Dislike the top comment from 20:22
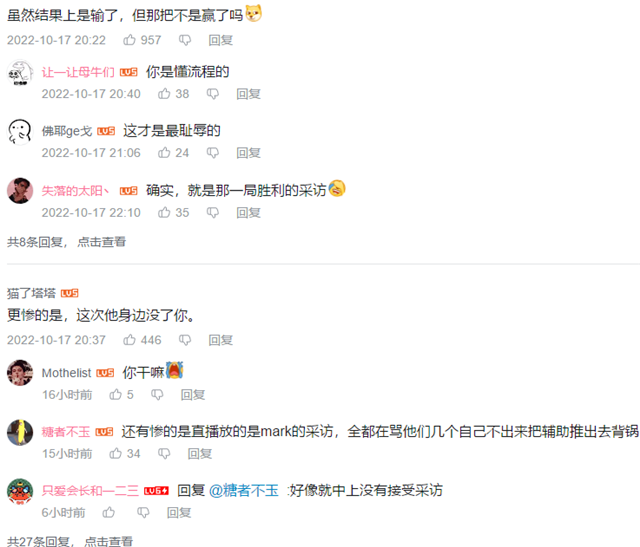The width and height of the screenshot is (640, 547). [185, 40]
